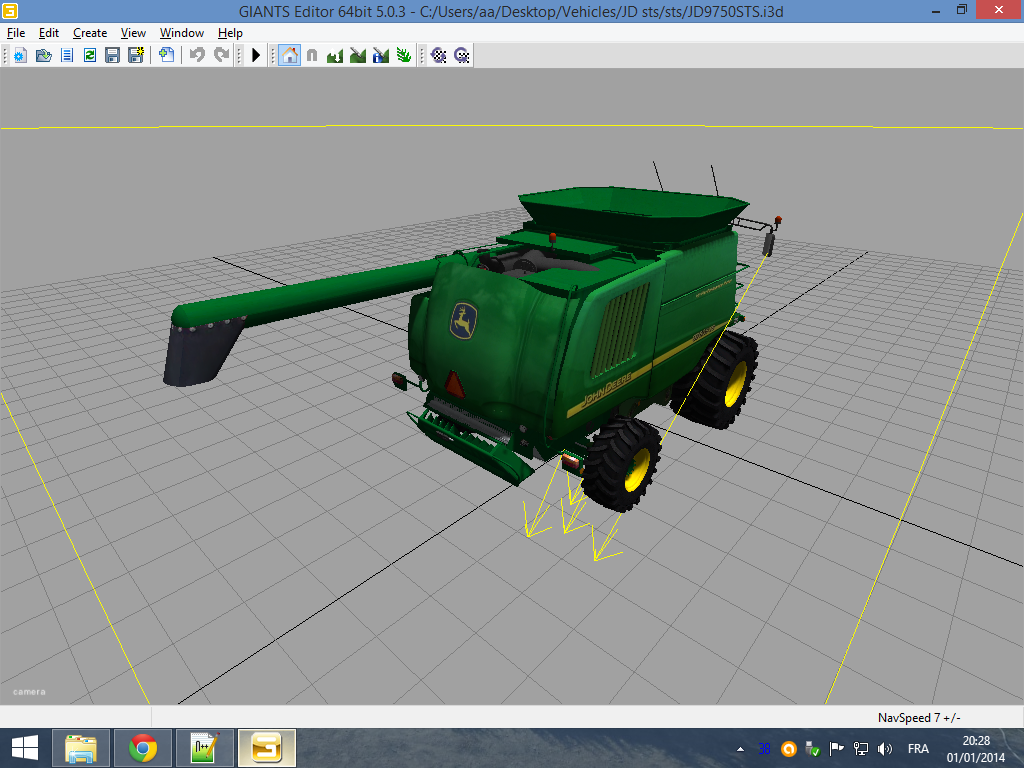Screen dimensions: 1024x768
Task: Switch the FRA input language
Action: 918,749
